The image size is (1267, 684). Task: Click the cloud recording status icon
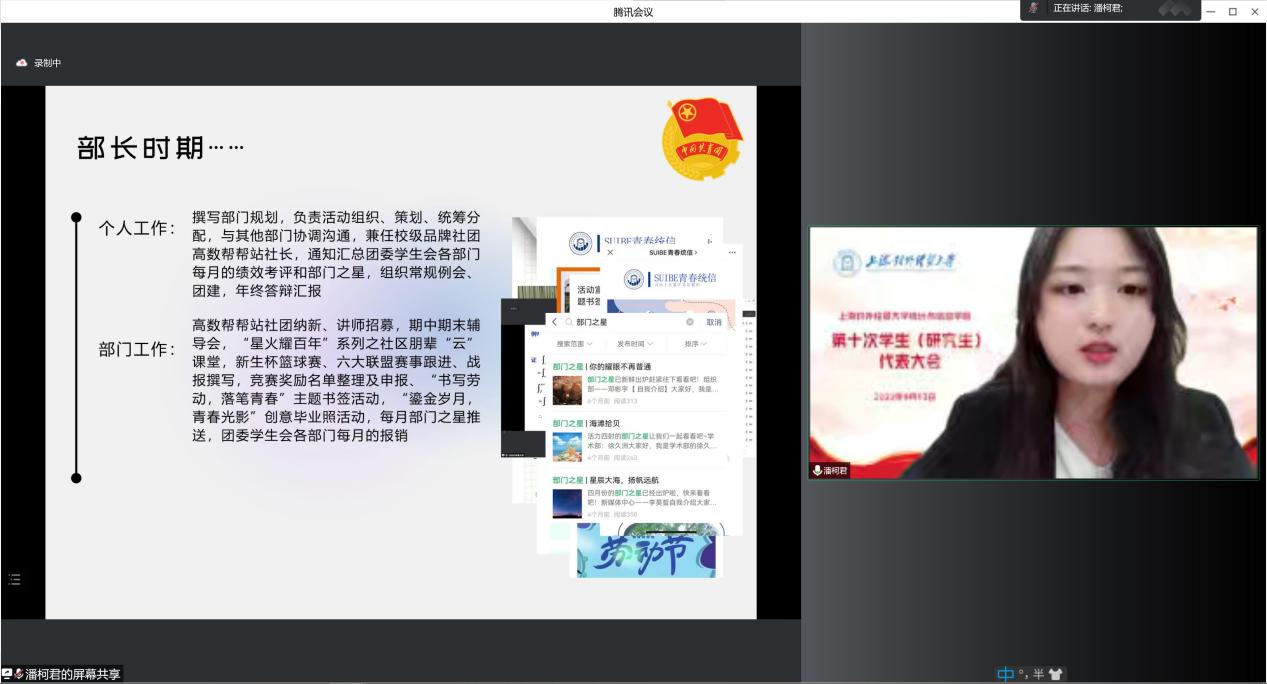point(22,63)
